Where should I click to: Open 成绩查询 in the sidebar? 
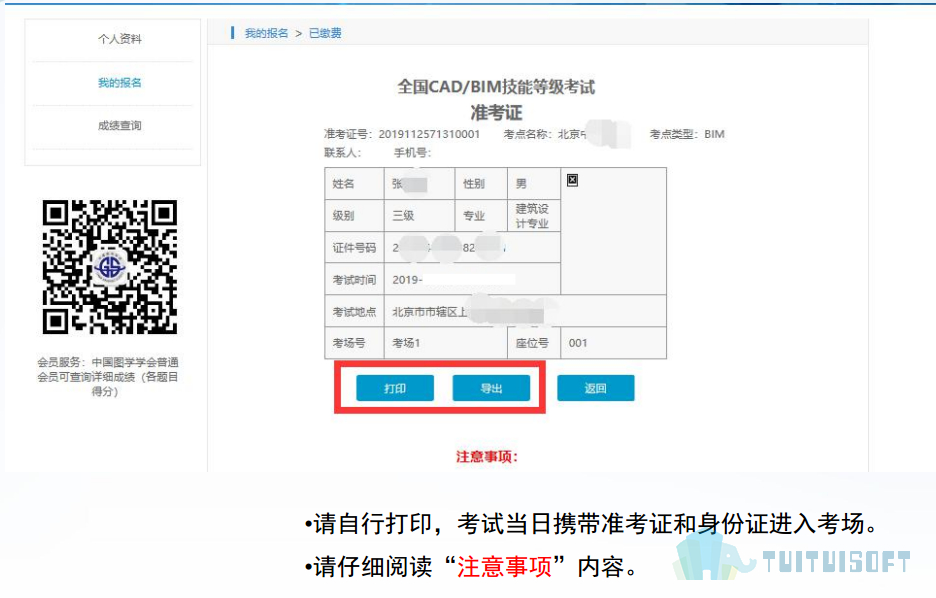coord(119,126)
